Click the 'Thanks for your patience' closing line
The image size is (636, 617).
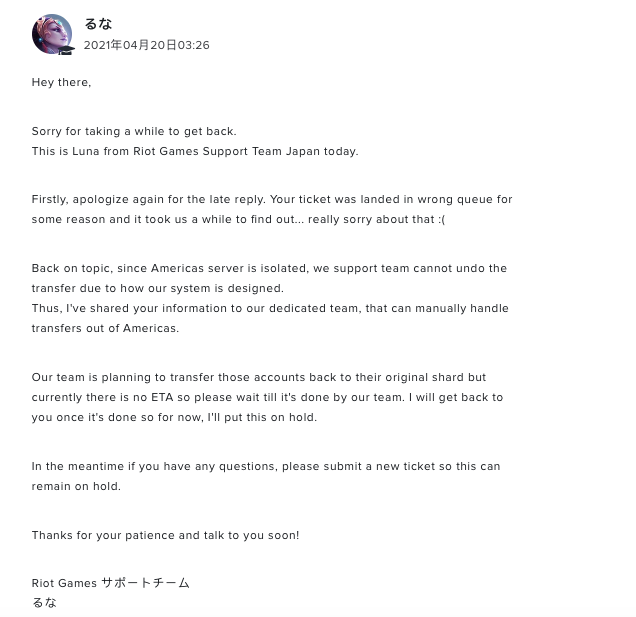(x=165, y=535)
